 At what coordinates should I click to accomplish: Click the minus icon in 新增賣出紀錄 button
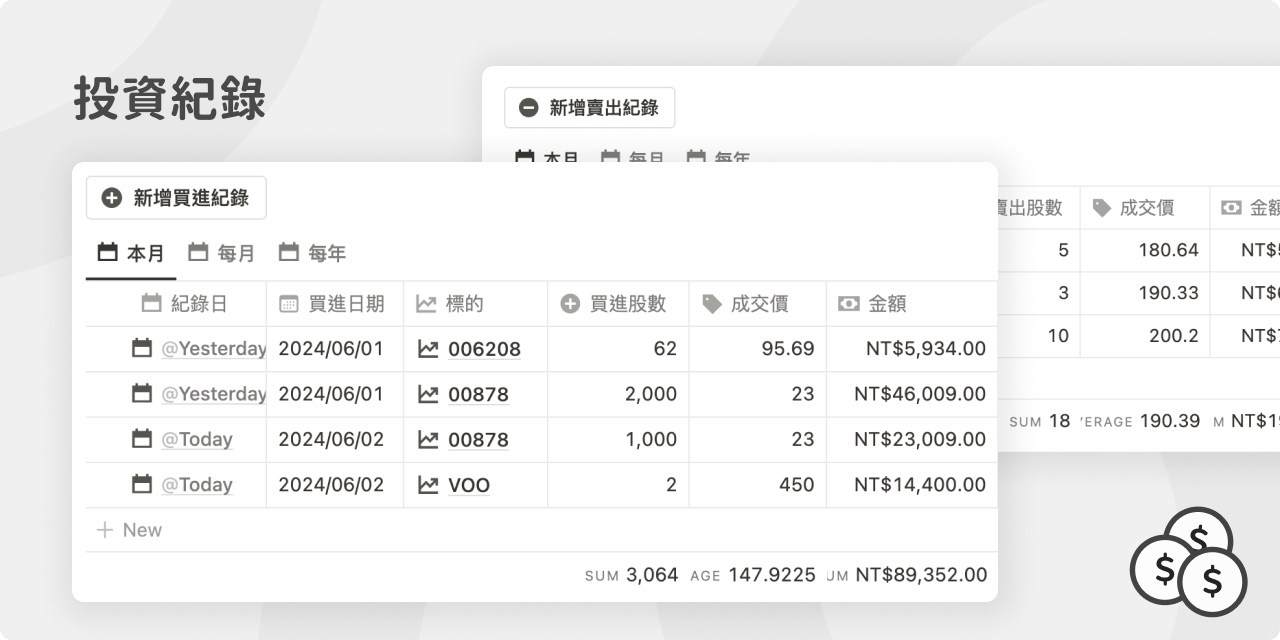[529, 108]
